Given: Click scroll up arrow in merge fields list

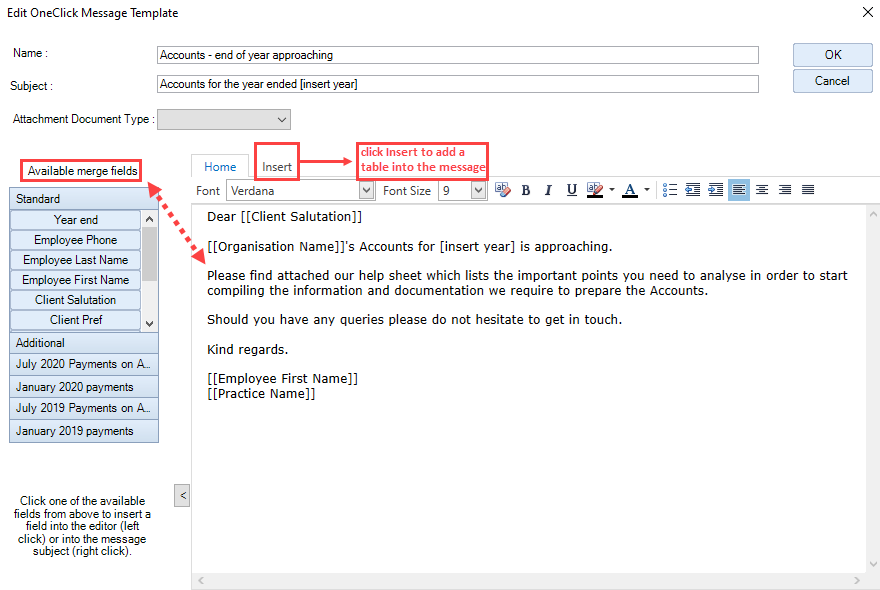Looking at the screenshot, I should pyautogui.click(x=149, y=219).
